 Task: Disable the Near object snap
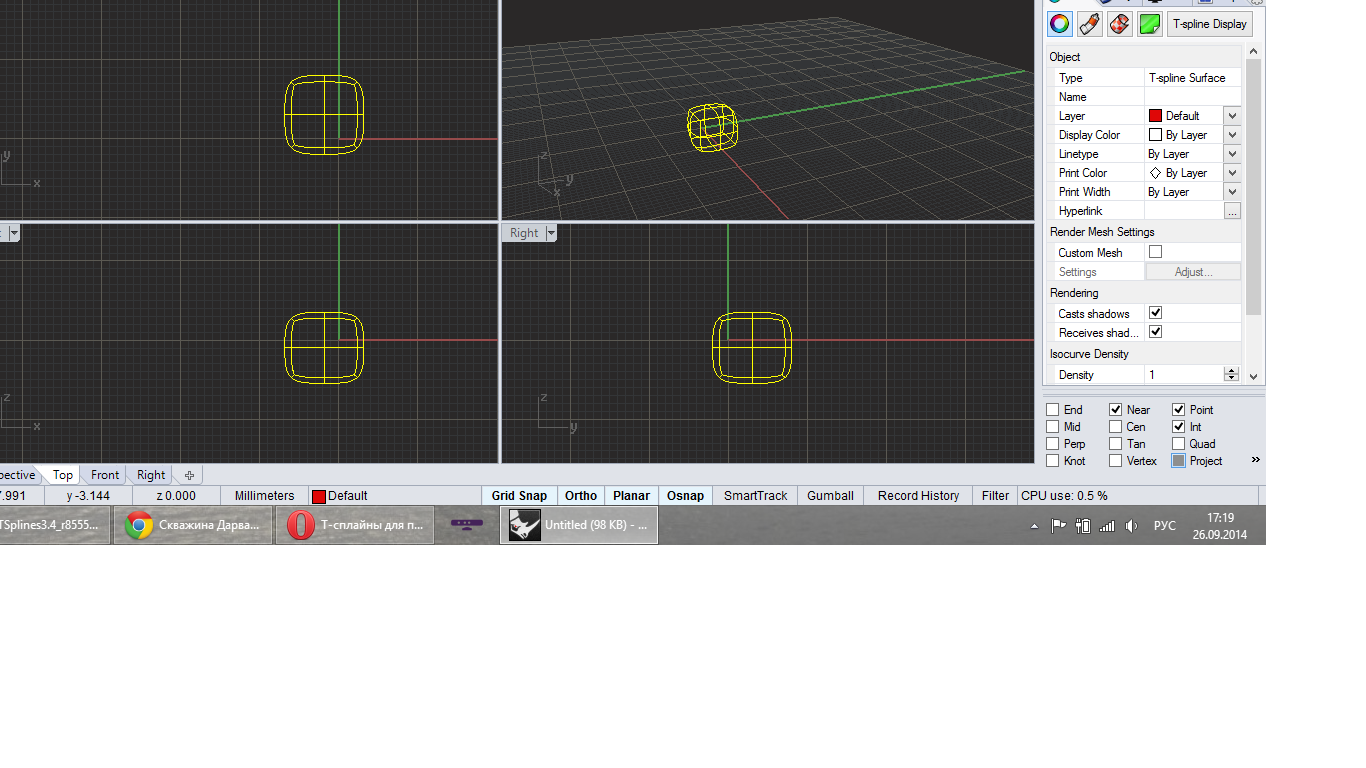pos(1115,410)
